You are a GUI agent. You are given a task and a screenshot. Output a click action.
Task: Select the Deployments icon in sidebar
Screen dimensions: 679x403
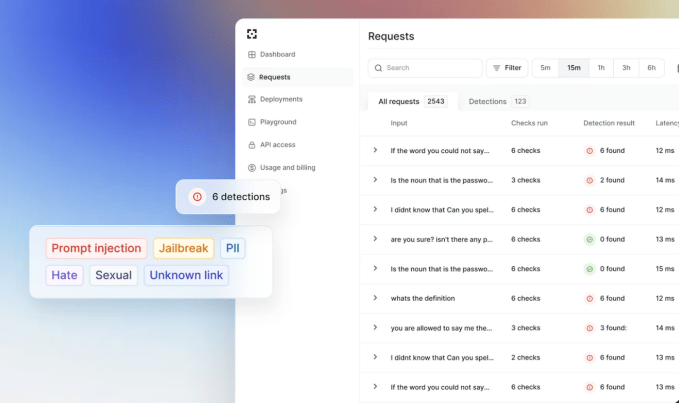coord(252,99)
